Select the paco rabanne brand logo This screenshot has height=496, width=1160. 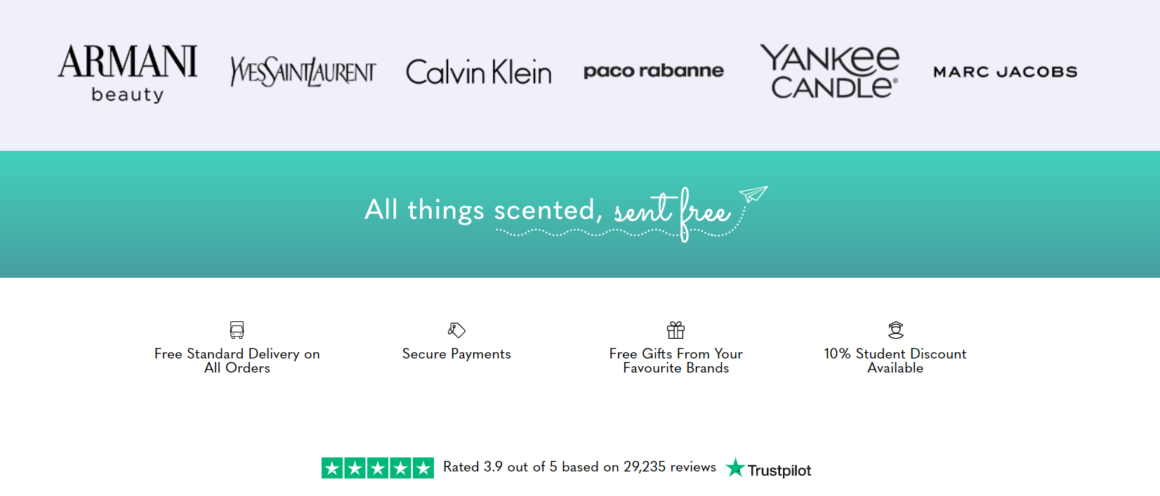click(x=654, y=71)
